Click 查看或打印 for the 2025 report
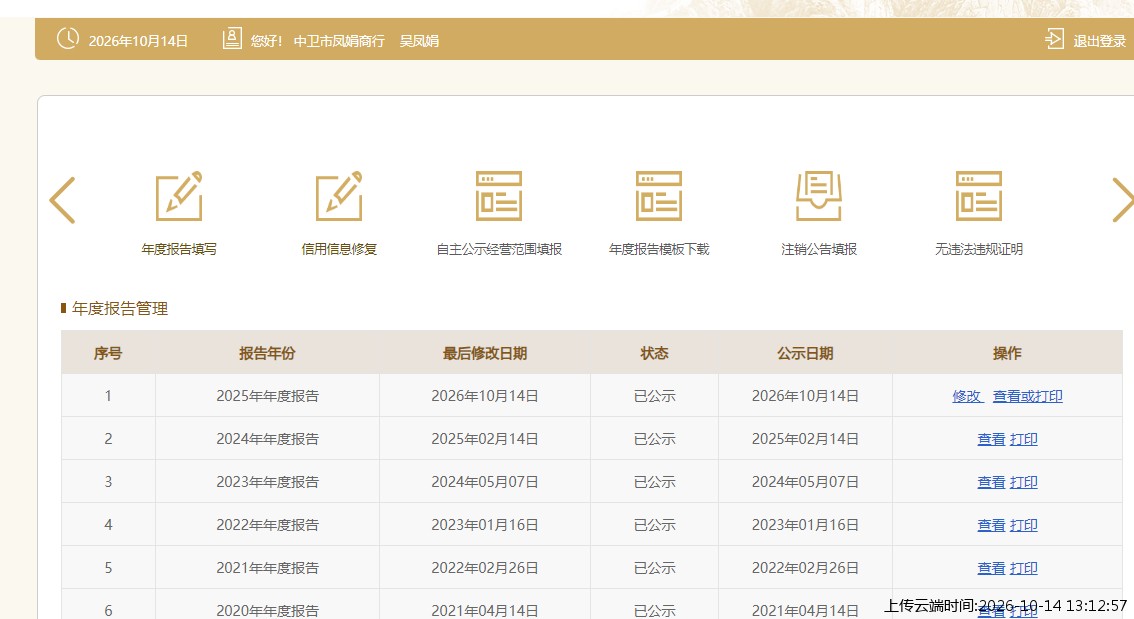 coord(1028,396)
